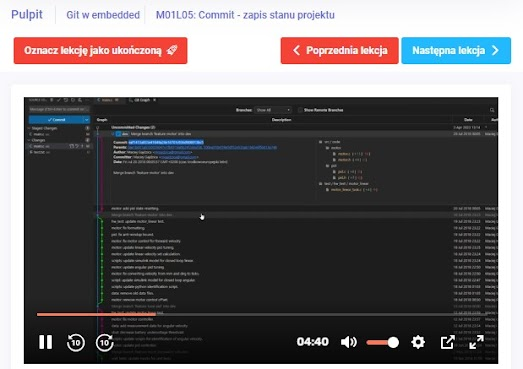Open video in pop-out window
The image size is (523, 369).
pyautogui.click(x=447, y=342)
